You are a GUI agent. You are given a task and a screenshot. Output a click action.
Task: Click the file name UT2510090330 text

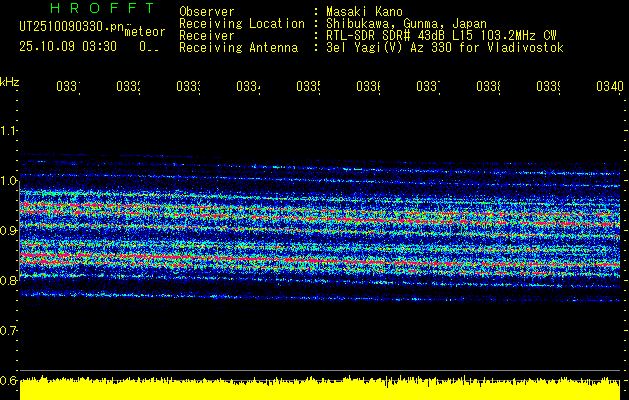pos(71,27)
